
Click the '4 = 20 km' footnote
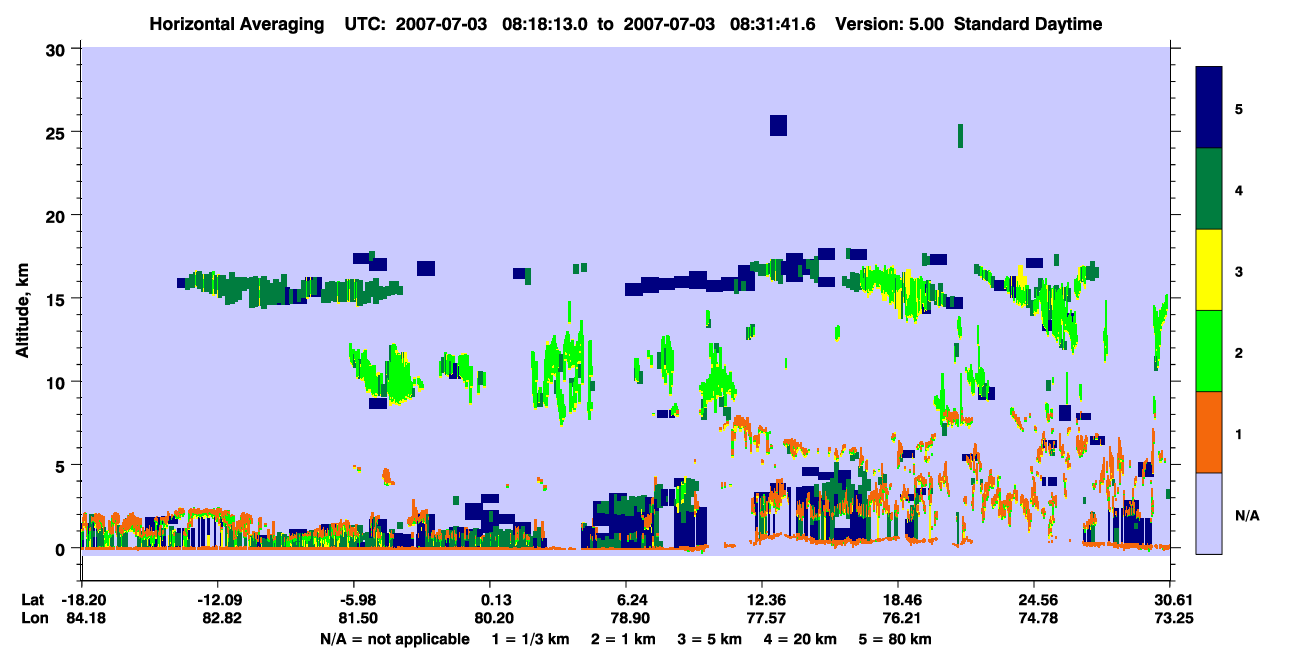point(802,639)
